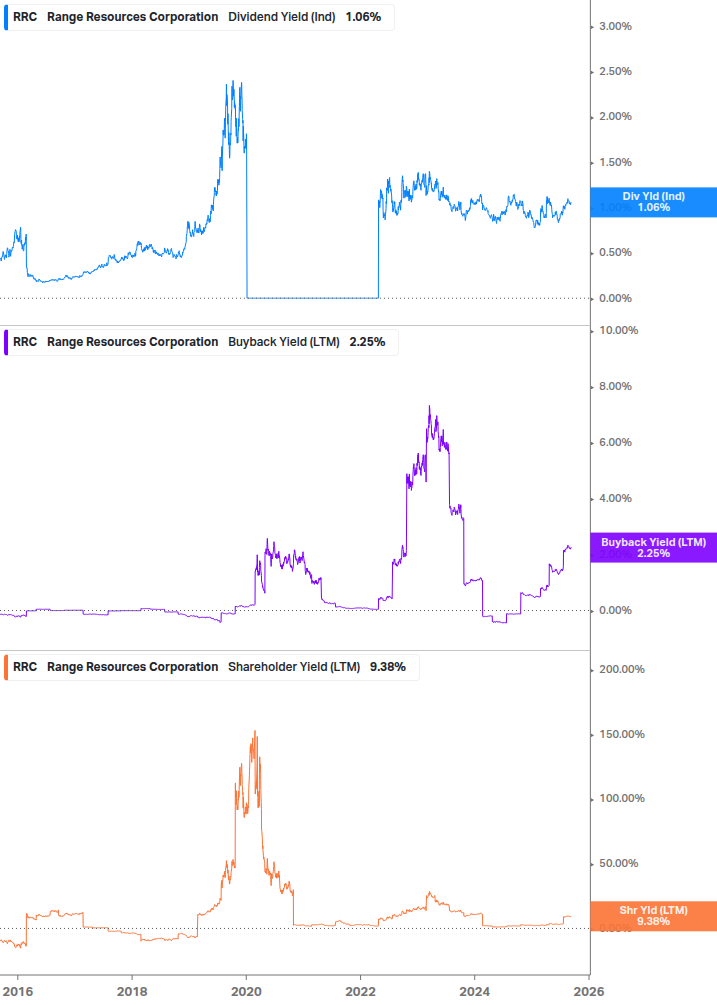Click the 200.00% tick on shareholder yield axis
The height and width of the screenshot is (1005, 717).
pos(622,669)
